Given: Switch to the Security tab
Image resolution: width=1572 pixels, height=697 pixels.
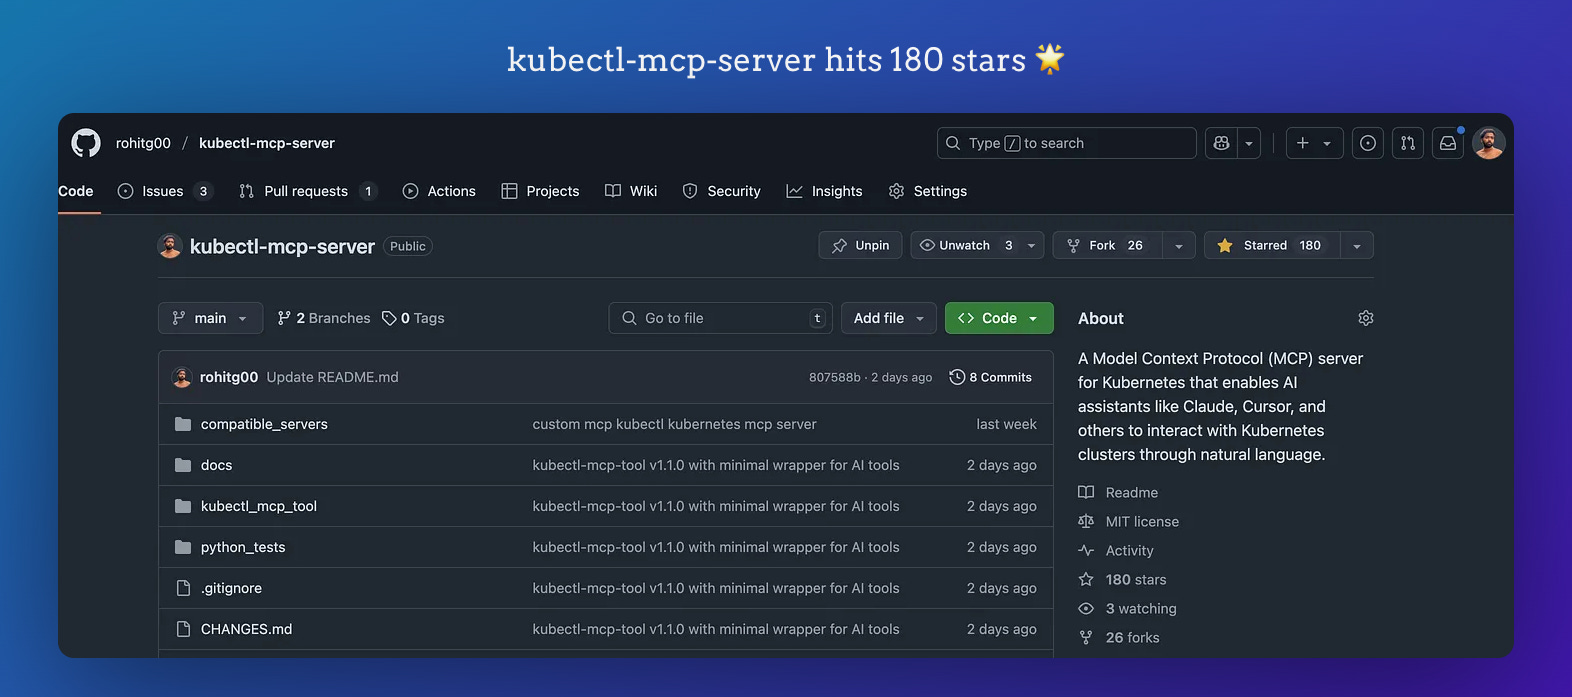Looking at the screenshot, I should (x=721, y=191).
